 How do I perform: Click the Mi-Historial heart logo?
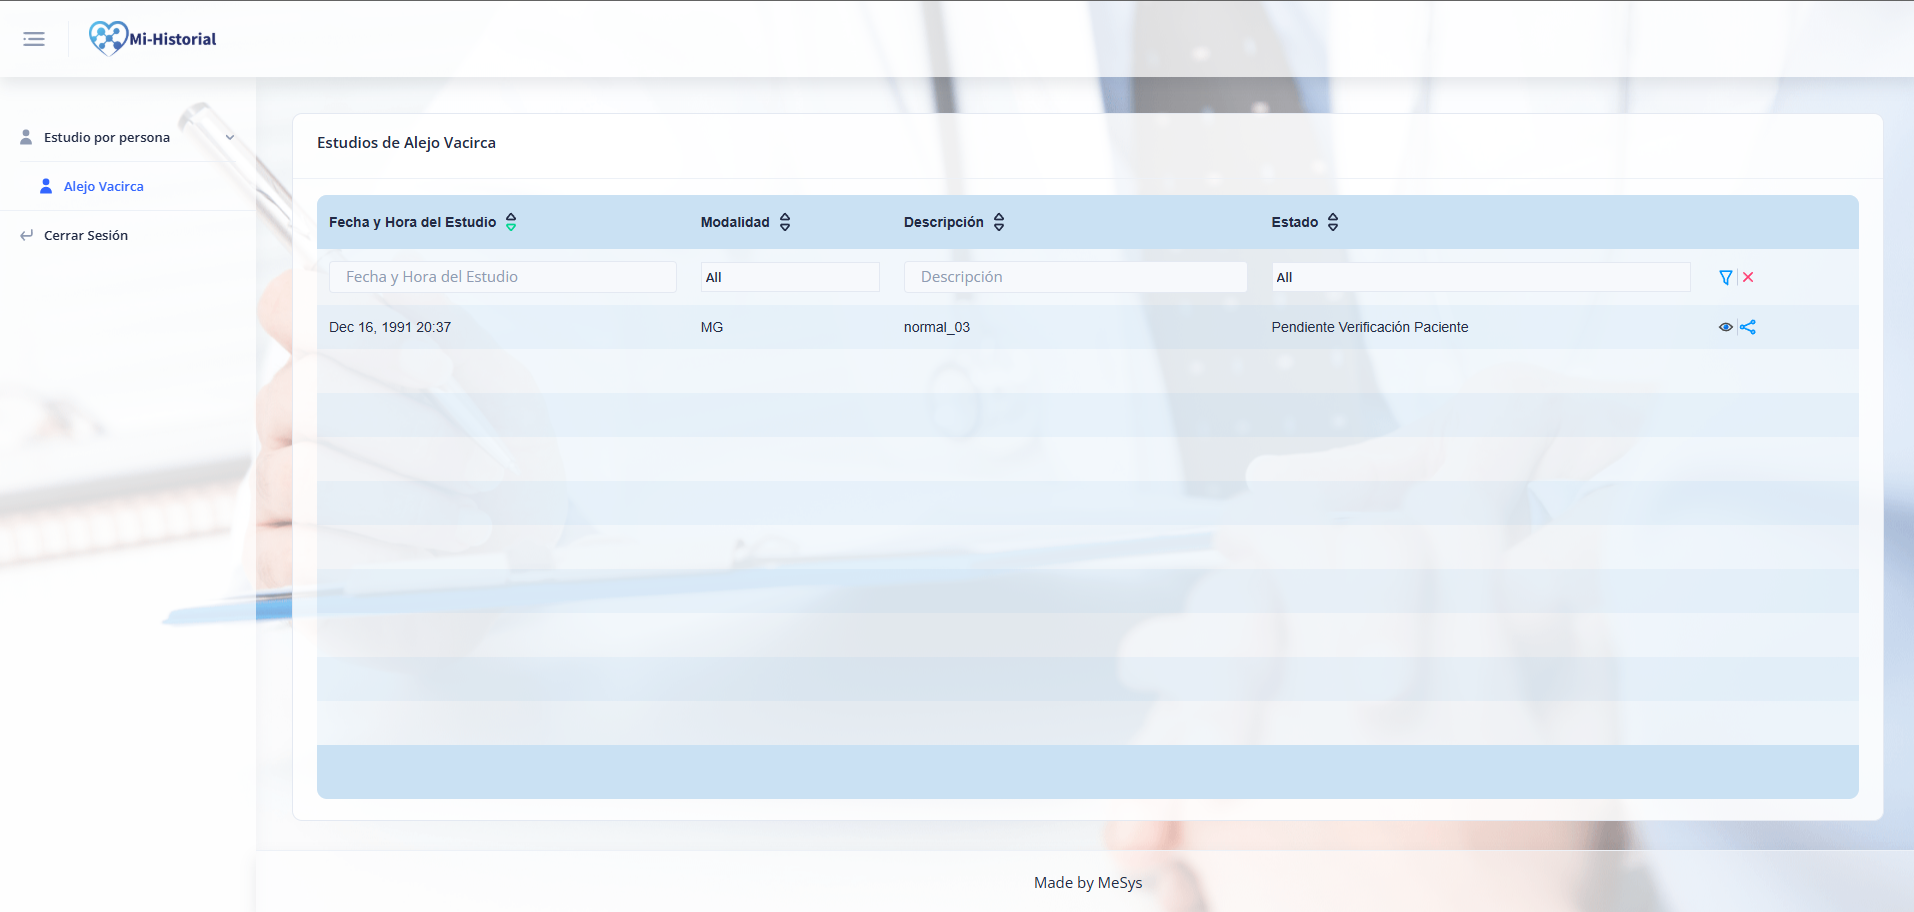coord(106,37)
